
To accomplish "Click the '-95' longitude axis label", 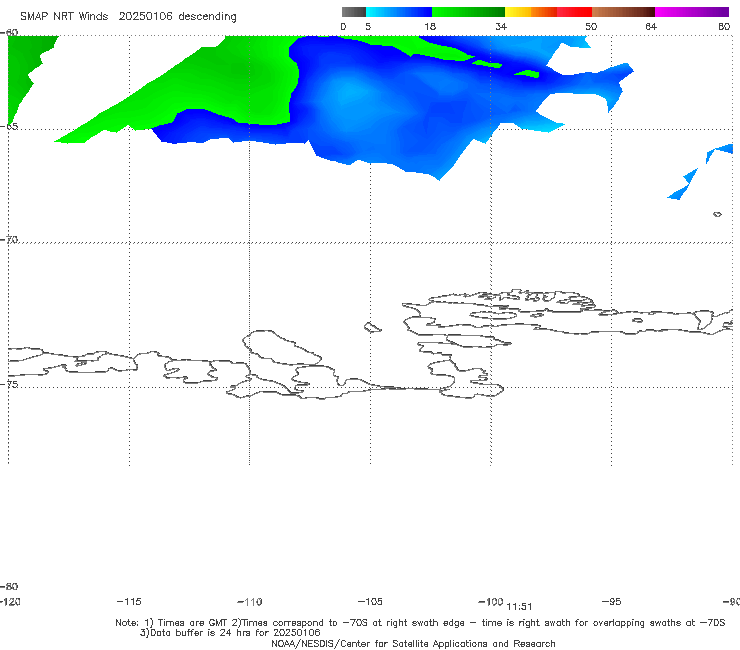I will (x=612, y=601).
